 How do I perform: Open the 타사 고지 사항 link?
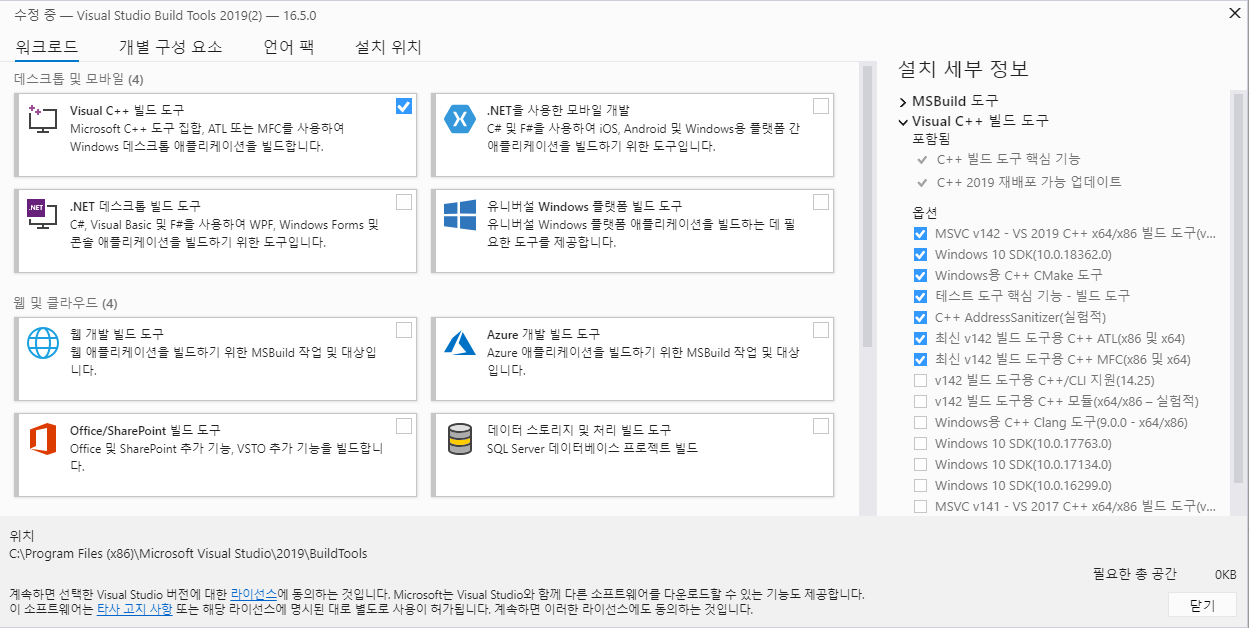[134, 608]
